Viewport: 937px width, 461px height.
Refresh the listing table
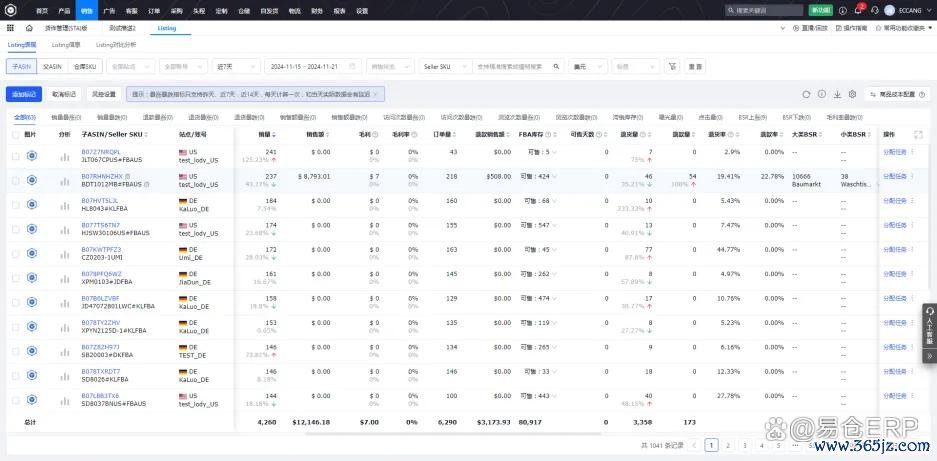pyautogui.click(x=806, y=94)
